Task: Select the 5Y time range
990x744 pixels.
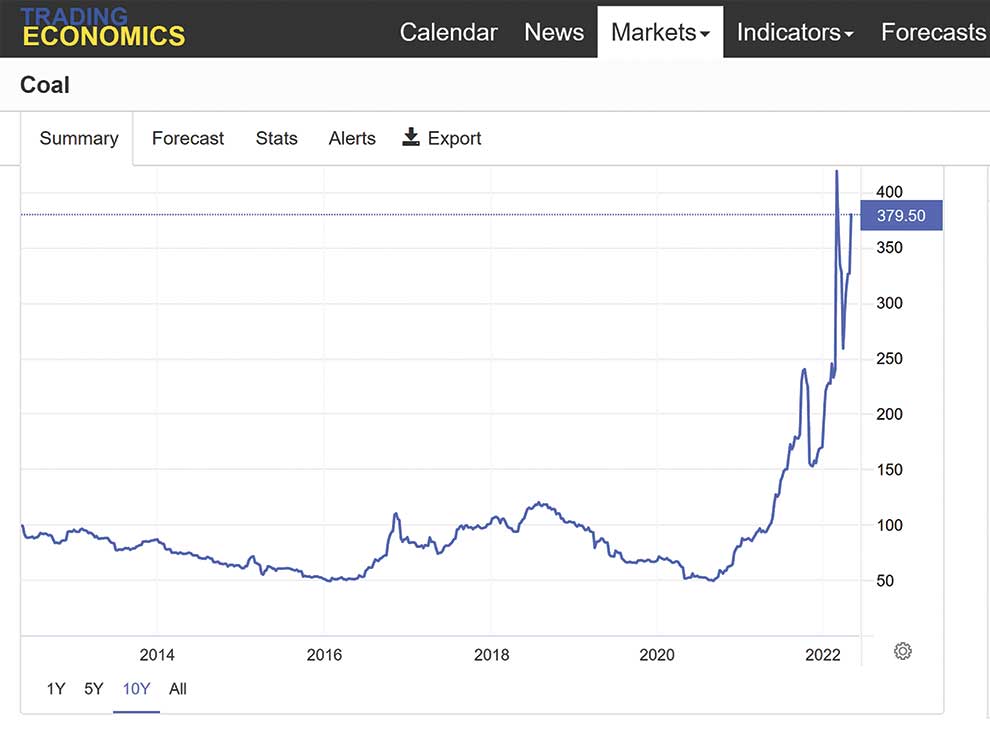Action: (x=94, y=688)
